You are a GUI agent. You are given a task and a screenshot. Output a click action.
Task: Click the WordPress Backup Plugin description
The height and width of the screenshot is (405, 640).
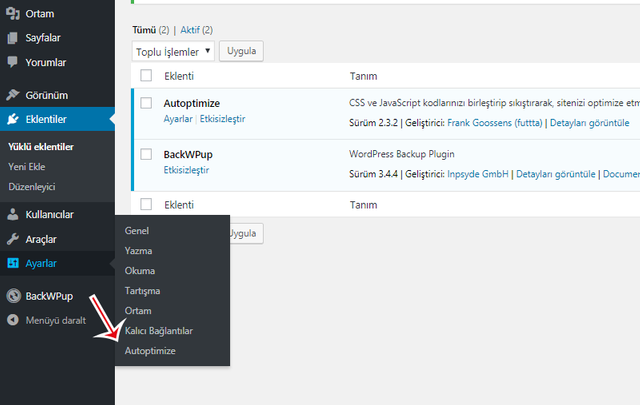[402, 154]
